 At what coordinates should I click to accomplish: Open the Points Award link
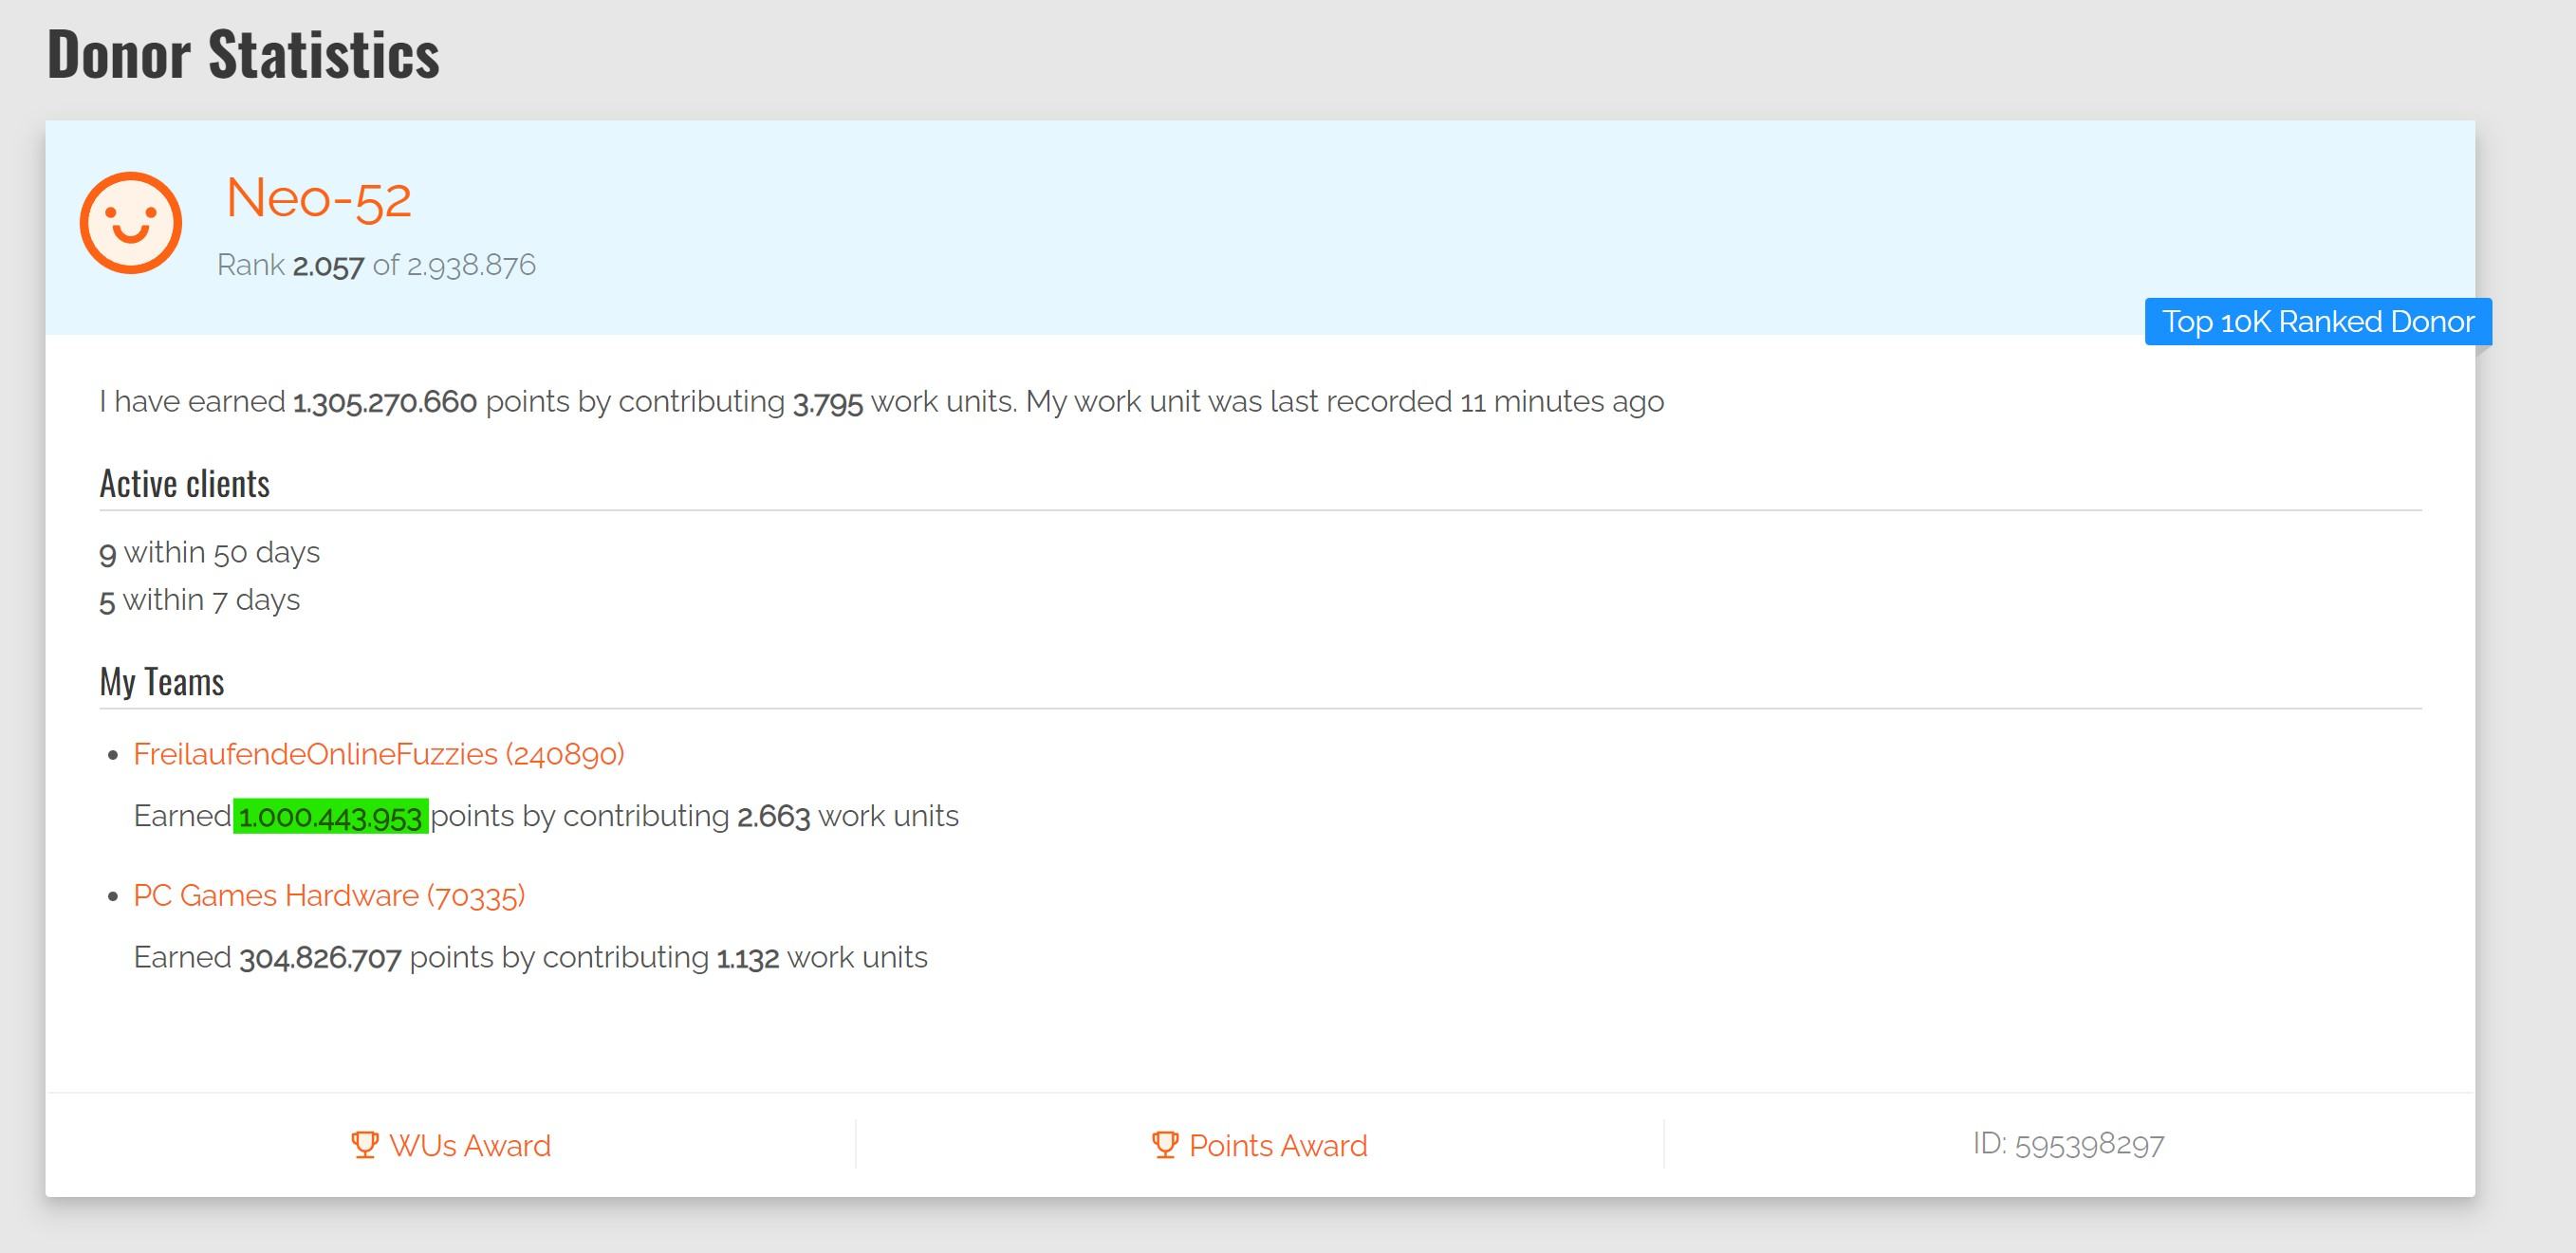tap(1277, 1145)
